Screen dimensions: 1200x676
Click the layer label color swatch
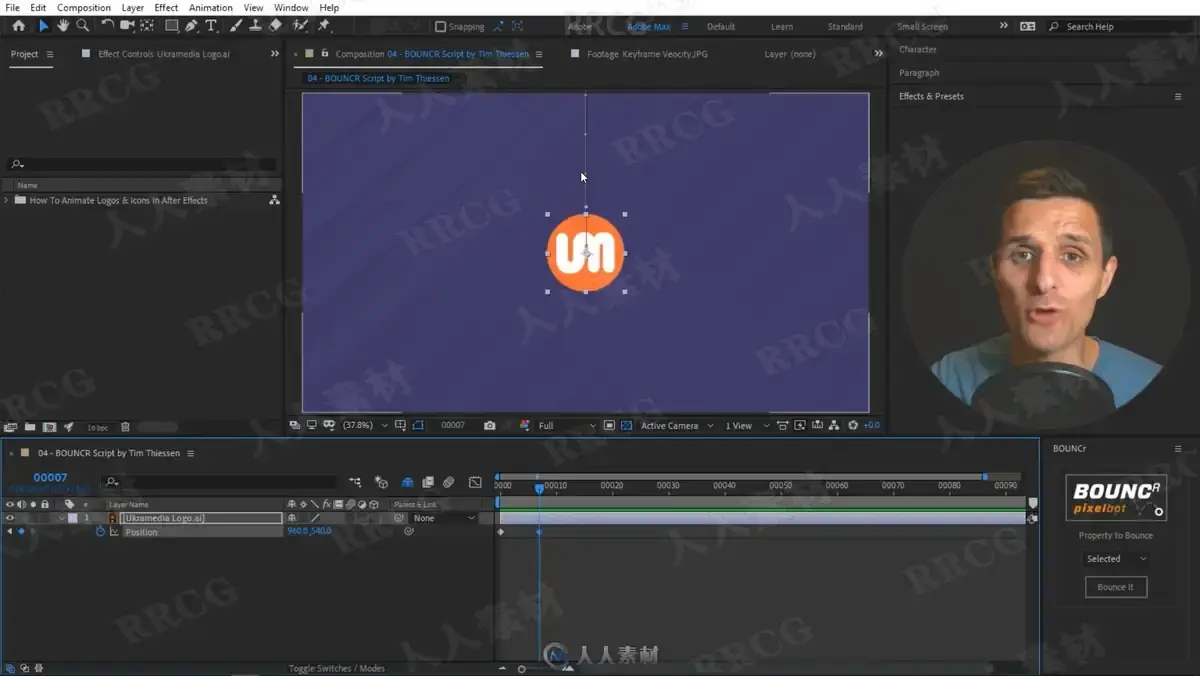[x=72, y=518]
